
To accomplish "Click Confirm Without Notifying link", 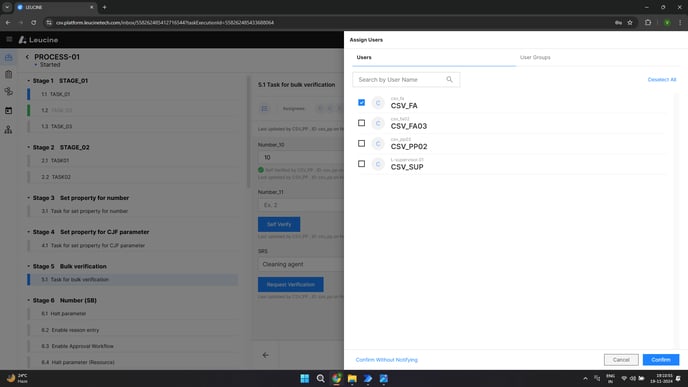I will 387,360.
